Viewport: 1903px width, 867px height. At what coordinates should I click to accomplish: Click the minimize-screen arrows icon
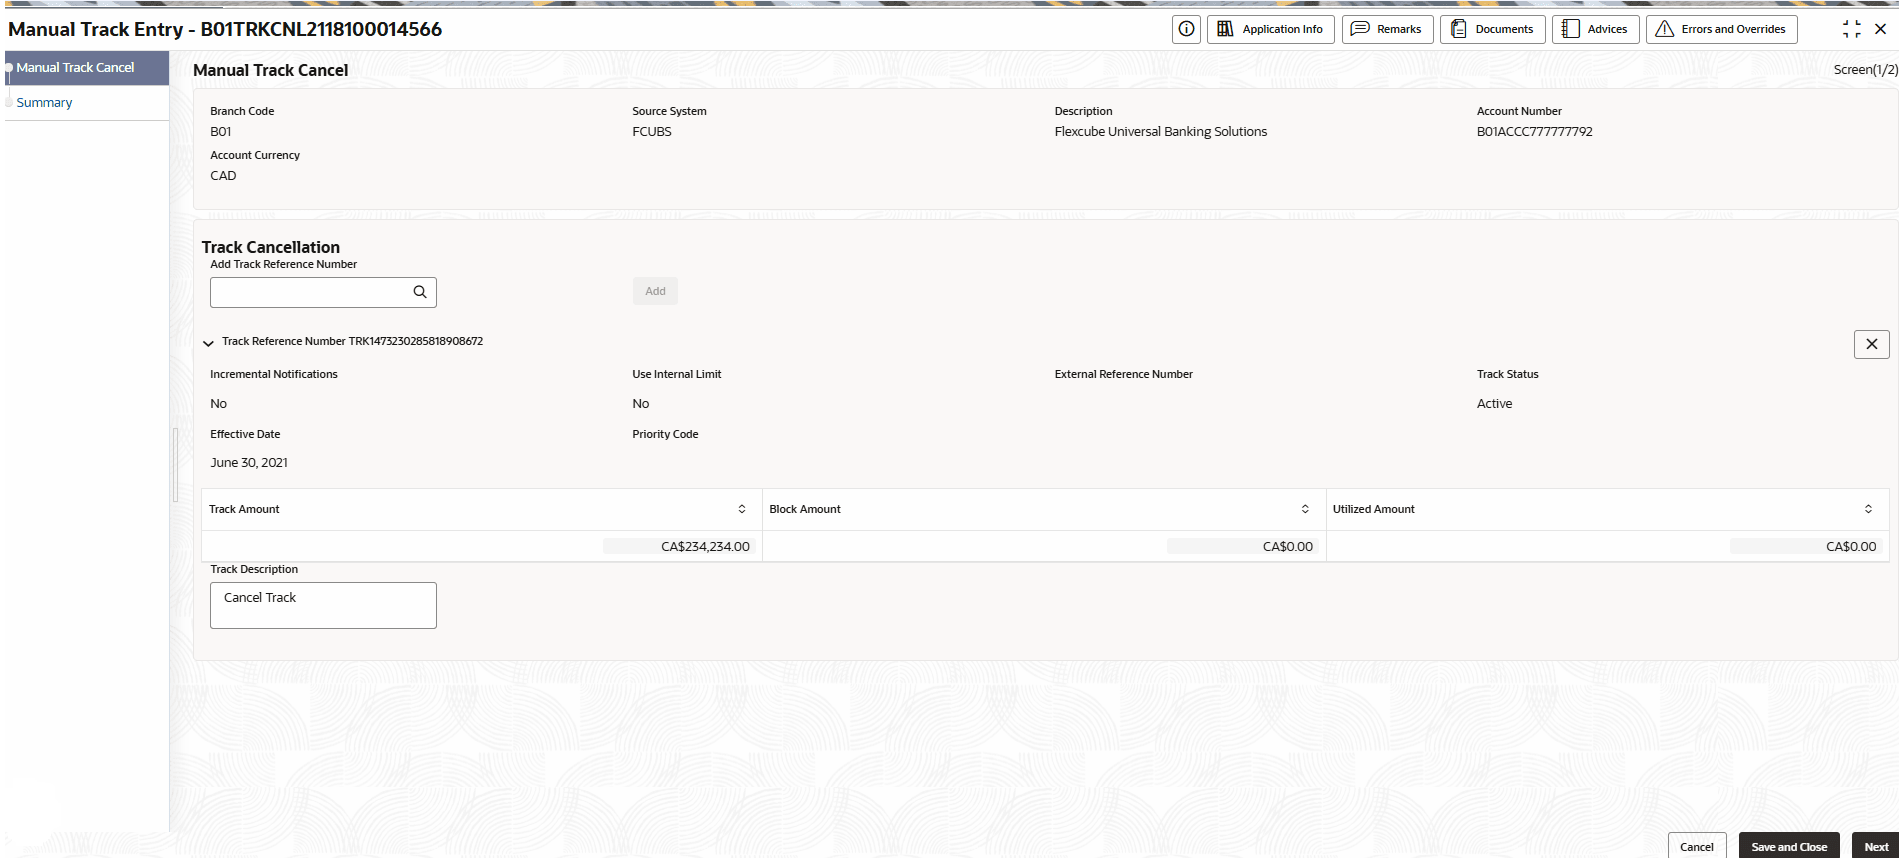1851,29
